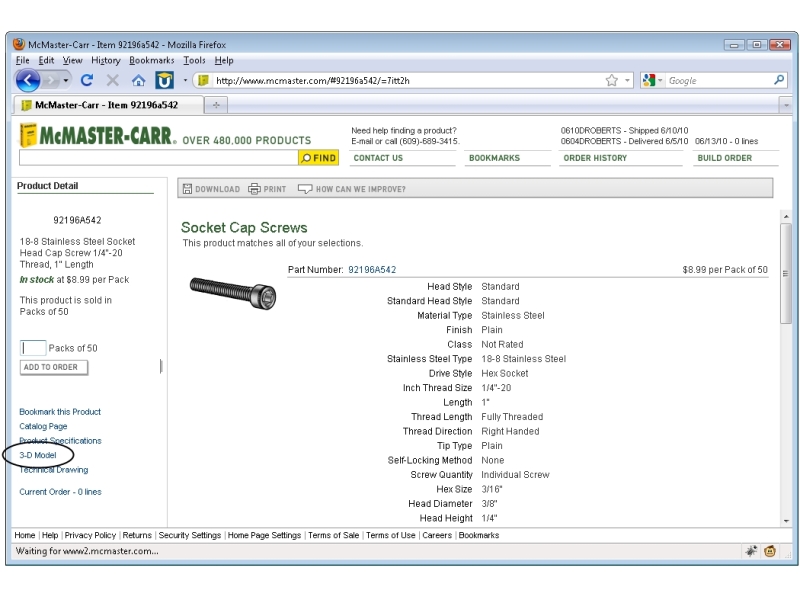Click HOW CAN WE IMPROVE speech bubble icon
The width and height of the screenshot is (800, 600).
[x=305, y=189]
